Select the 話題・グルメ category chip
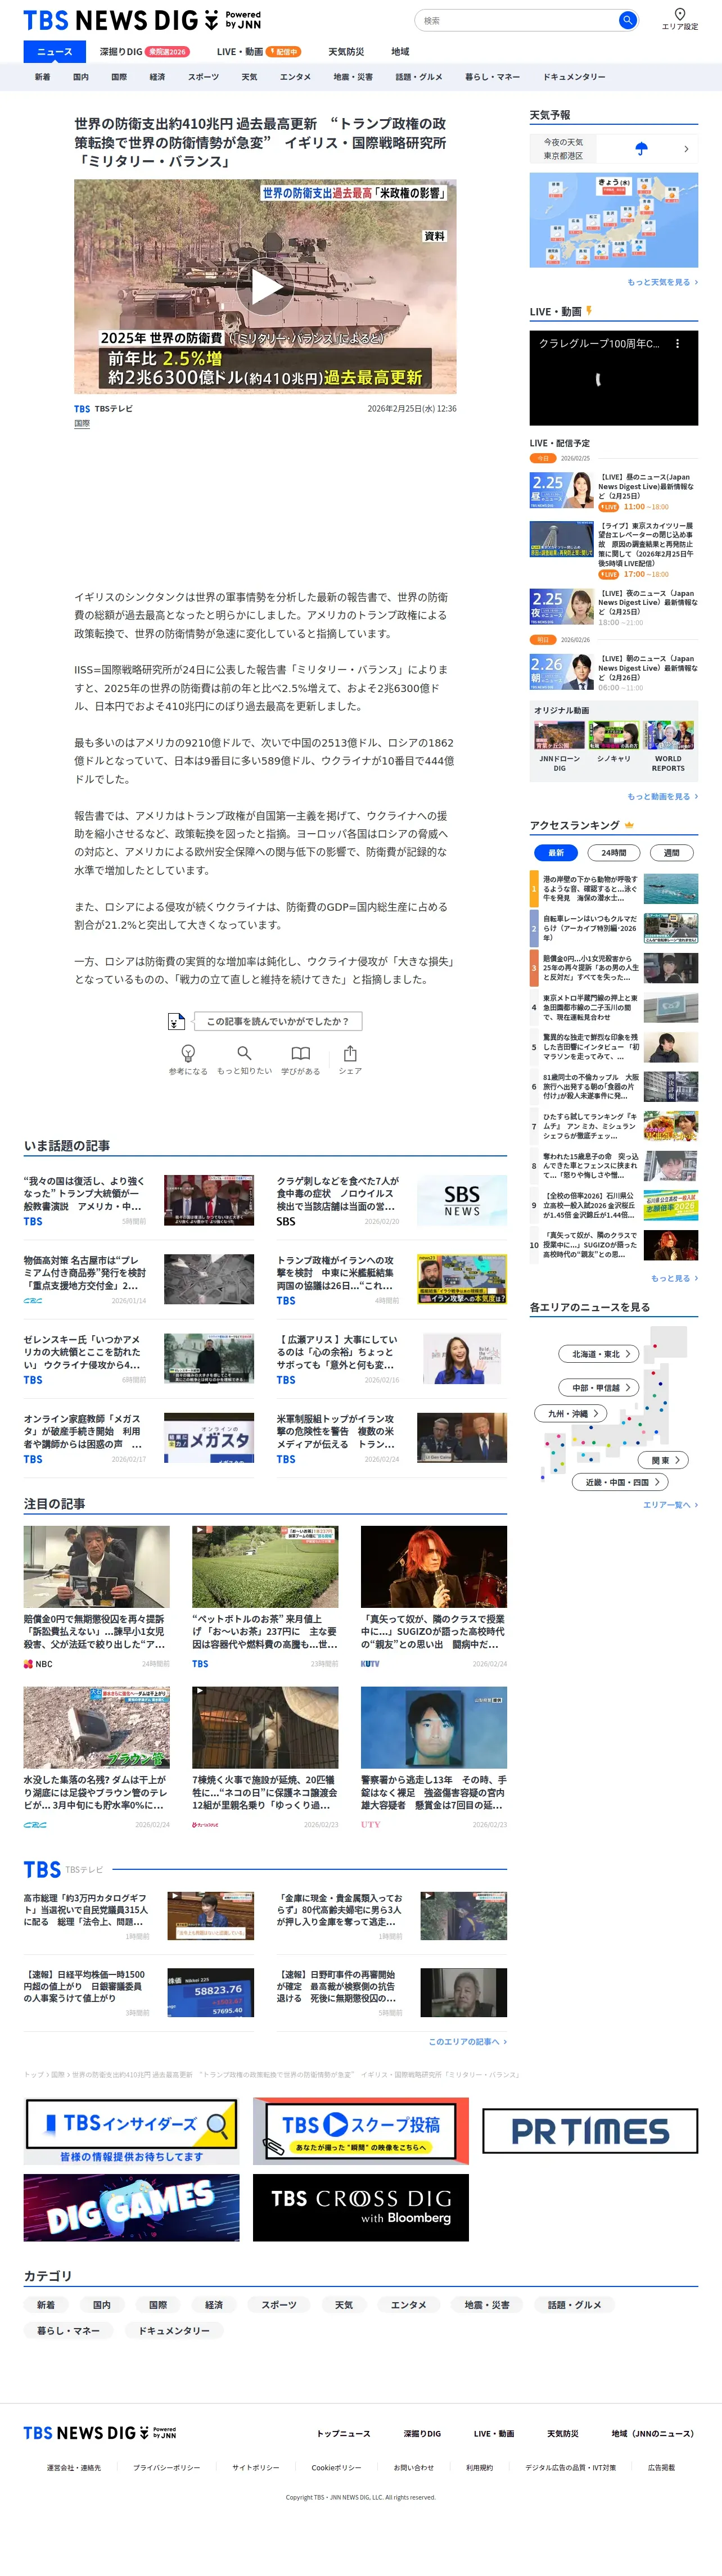This screenshot has height=2576, width=722. [575, 2305]
